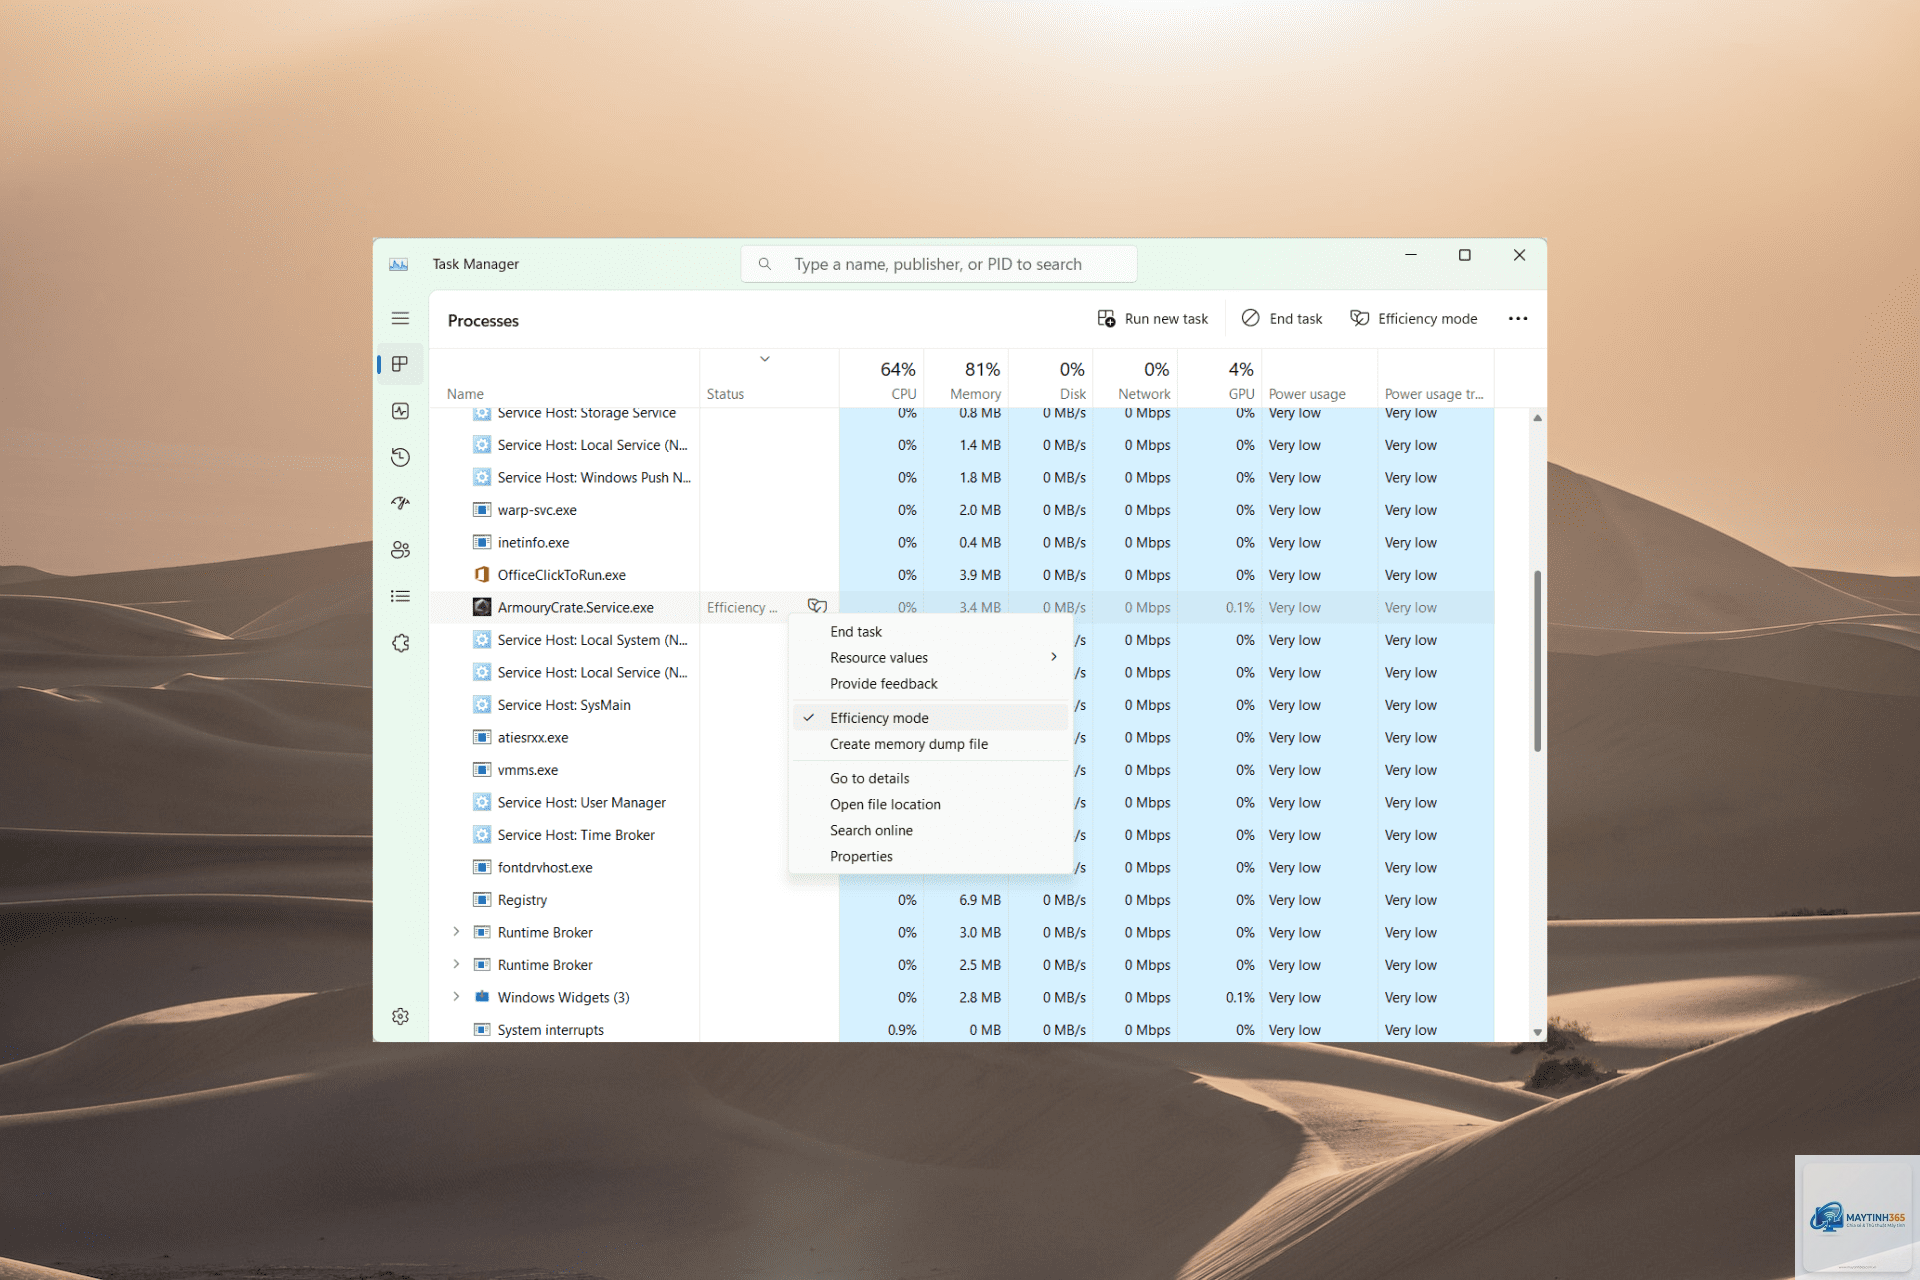Select the Service Host: Windows Push N... row
The image size is (1920, 1280).
[962, 477]
